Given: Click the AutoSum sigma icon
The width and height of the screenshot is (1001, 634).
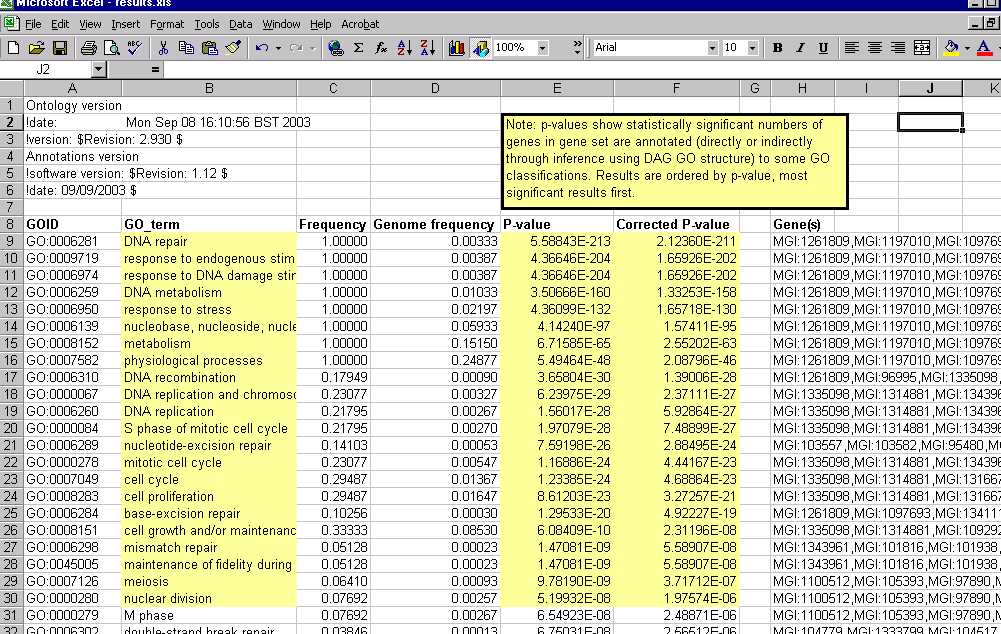Looking at the screenshot, I should click(x=358, y=48).
